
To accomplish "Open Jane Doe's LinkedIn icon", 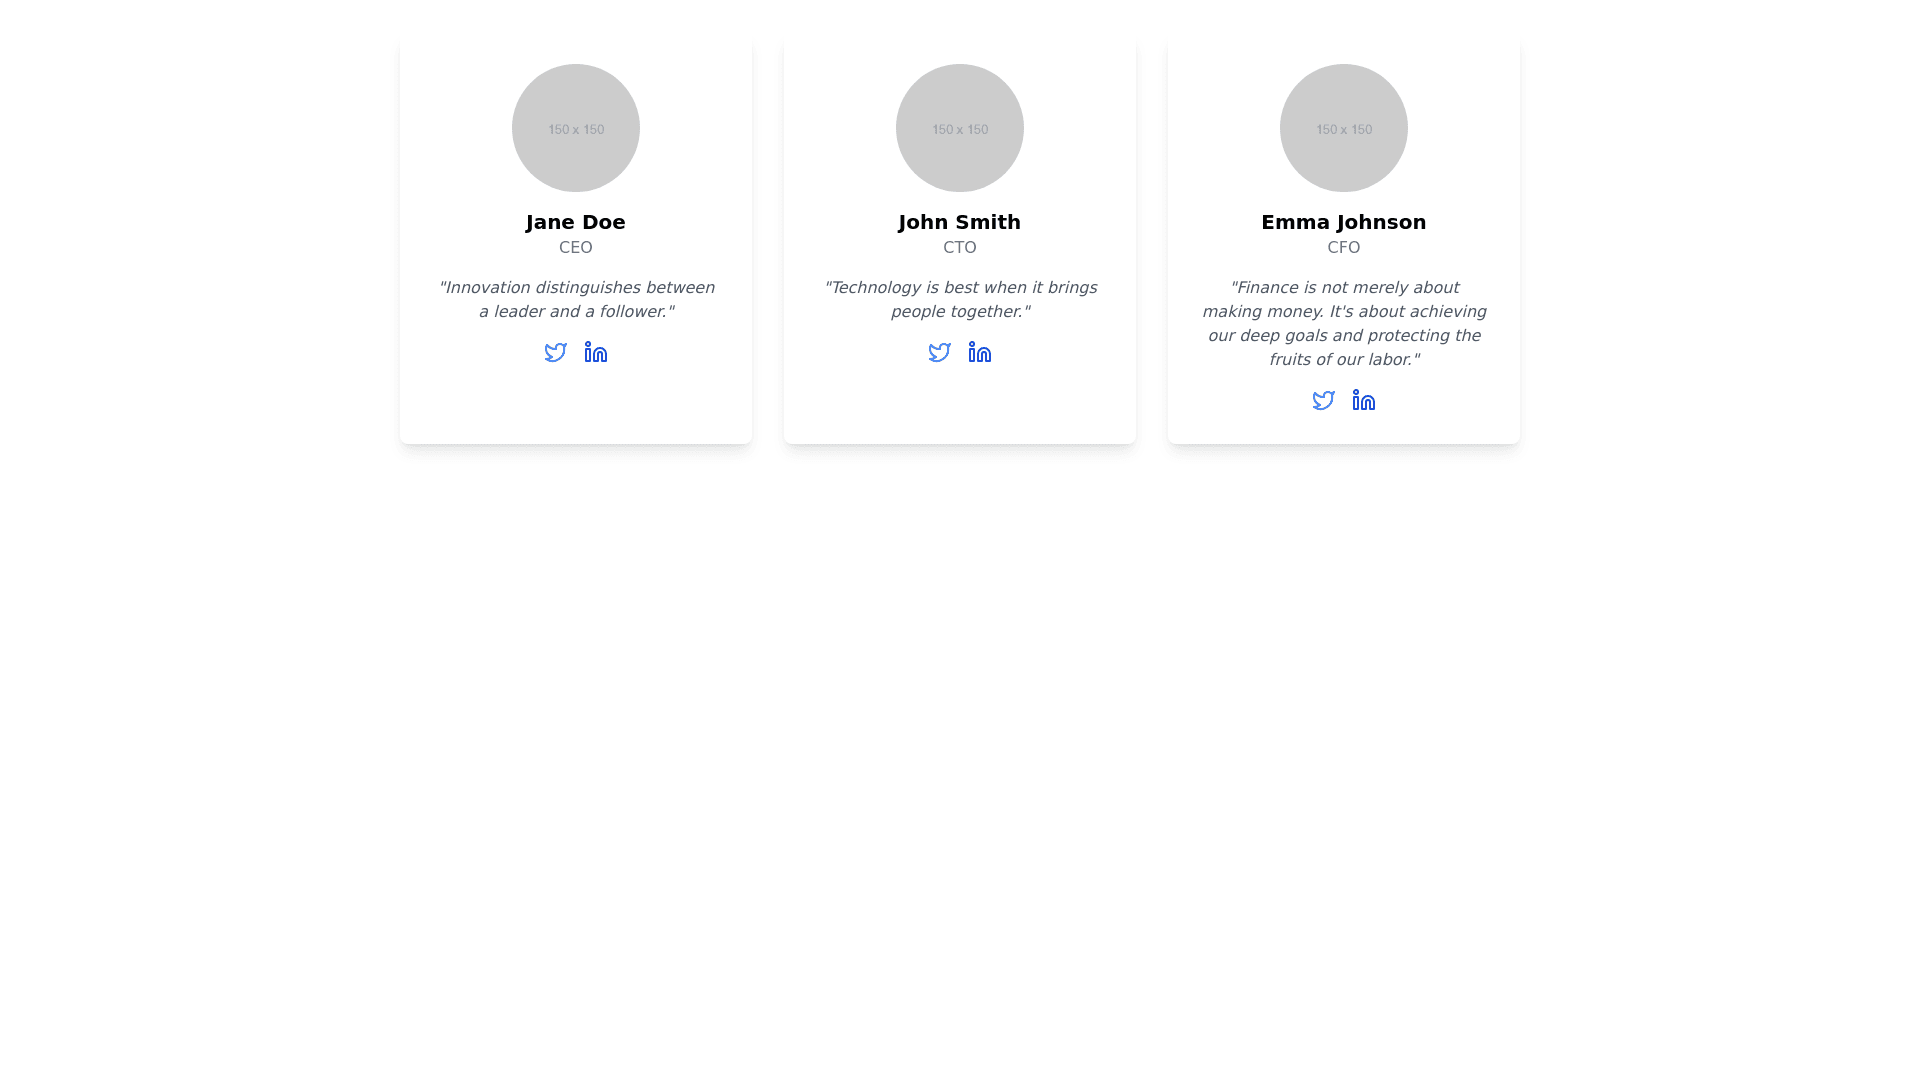I will click(x=596, y=352).
